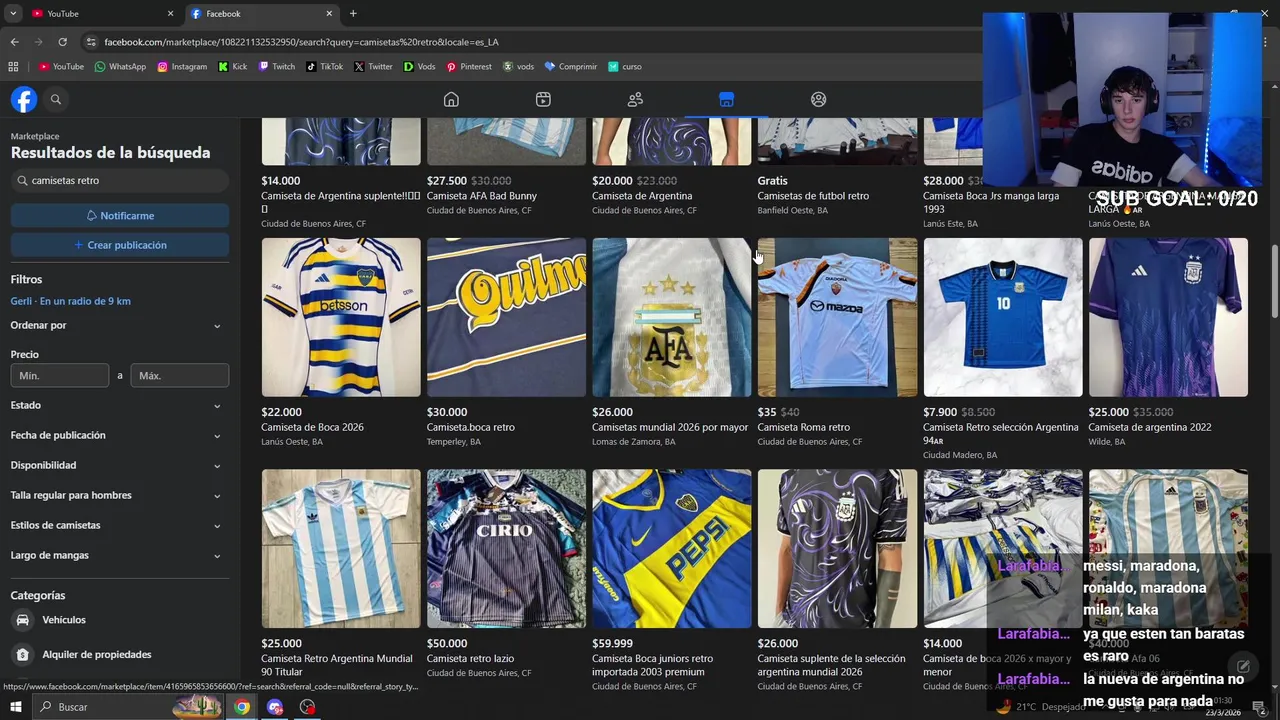
Task: Open the Argentina Mundial 90 Titular thumbnail
Action: tap(341, 549)
